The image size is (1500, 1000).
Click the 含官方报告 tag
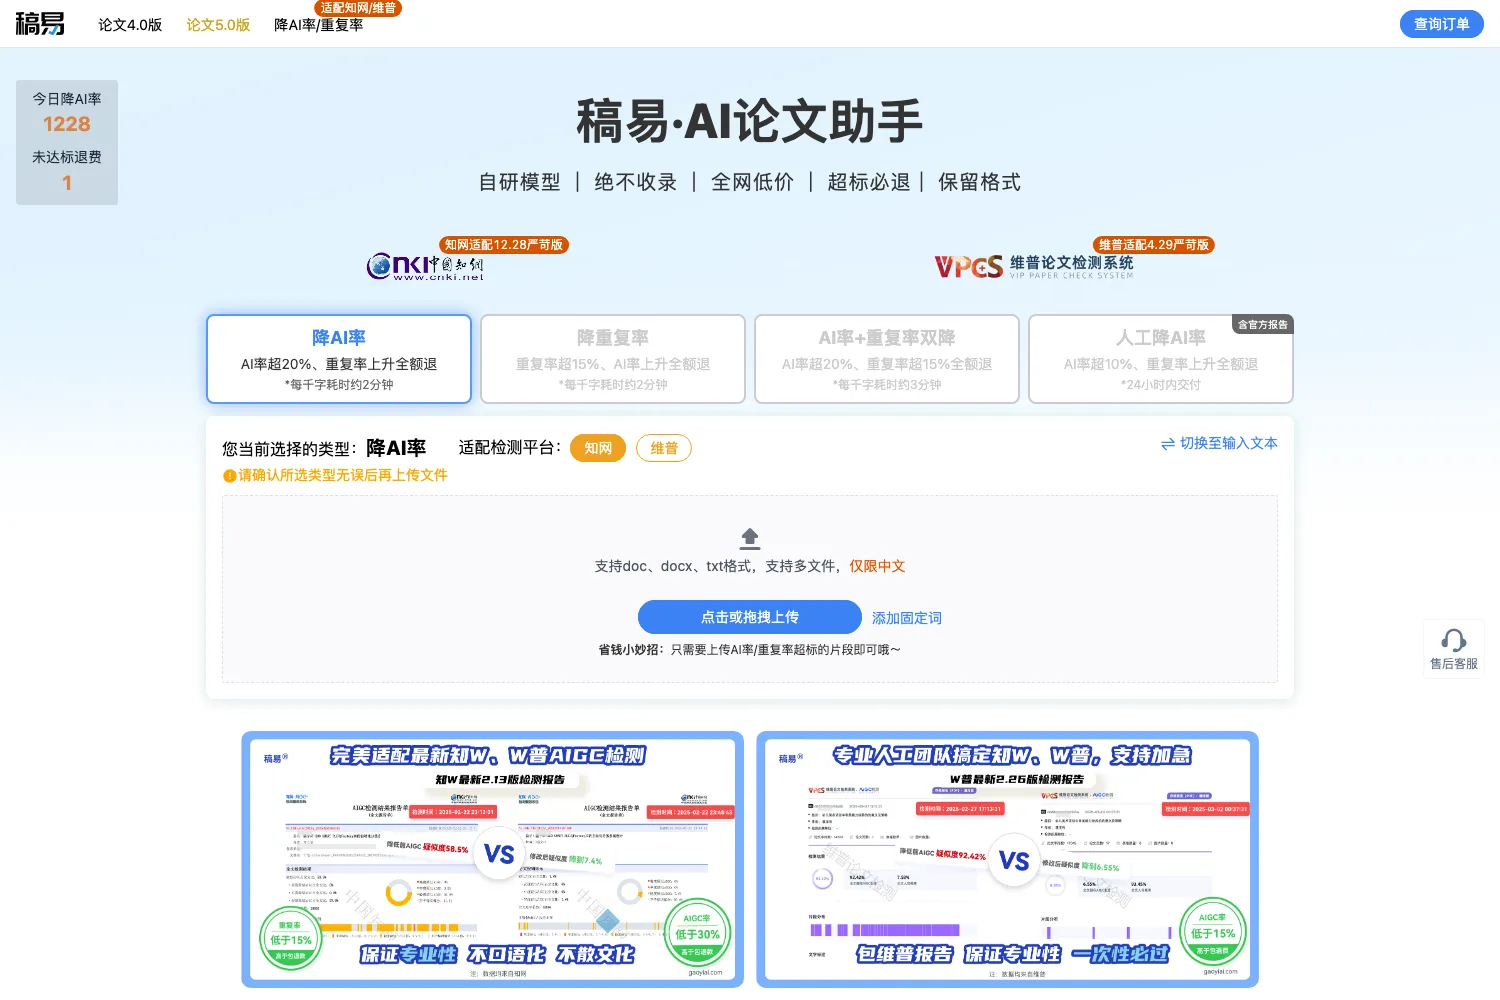(x=1263, y=324)
